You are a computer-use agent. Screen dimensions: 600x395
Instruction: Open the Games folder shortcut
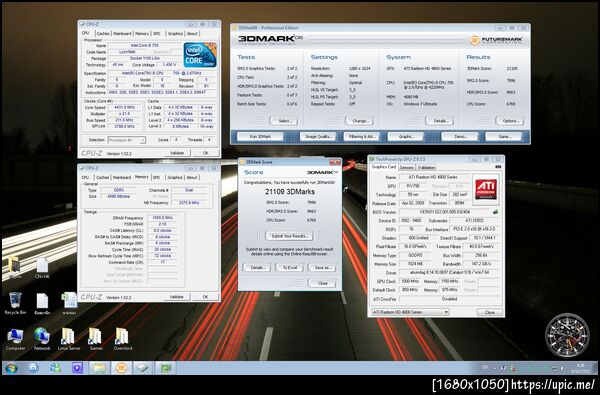96,339
